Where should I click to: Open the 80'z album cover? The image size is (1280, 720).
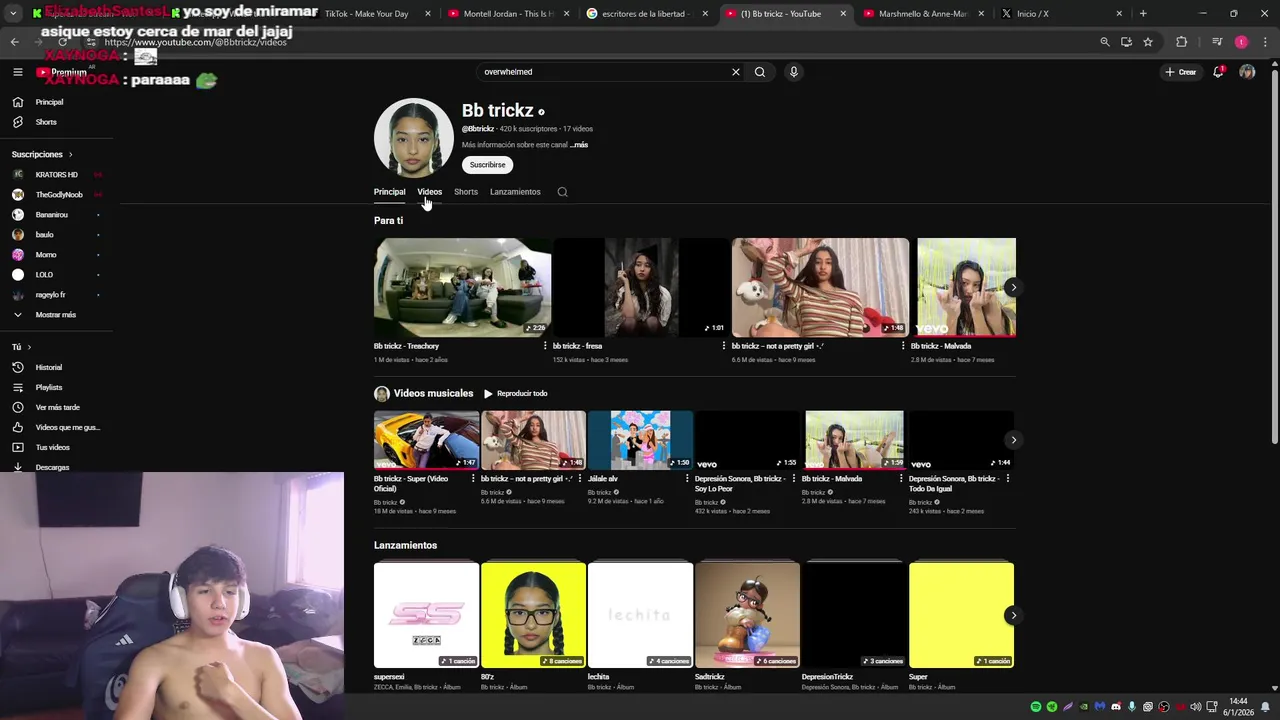coord(533,615)
